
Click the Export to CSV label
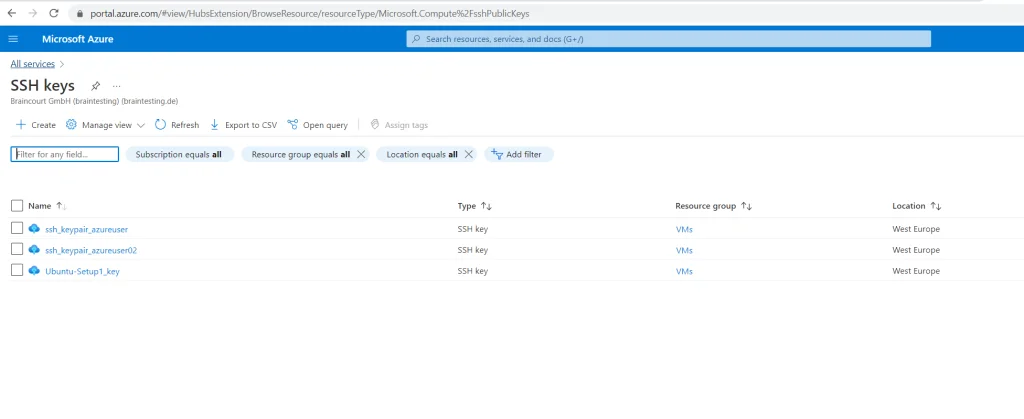pyautogui.click(x=251, y=125)
